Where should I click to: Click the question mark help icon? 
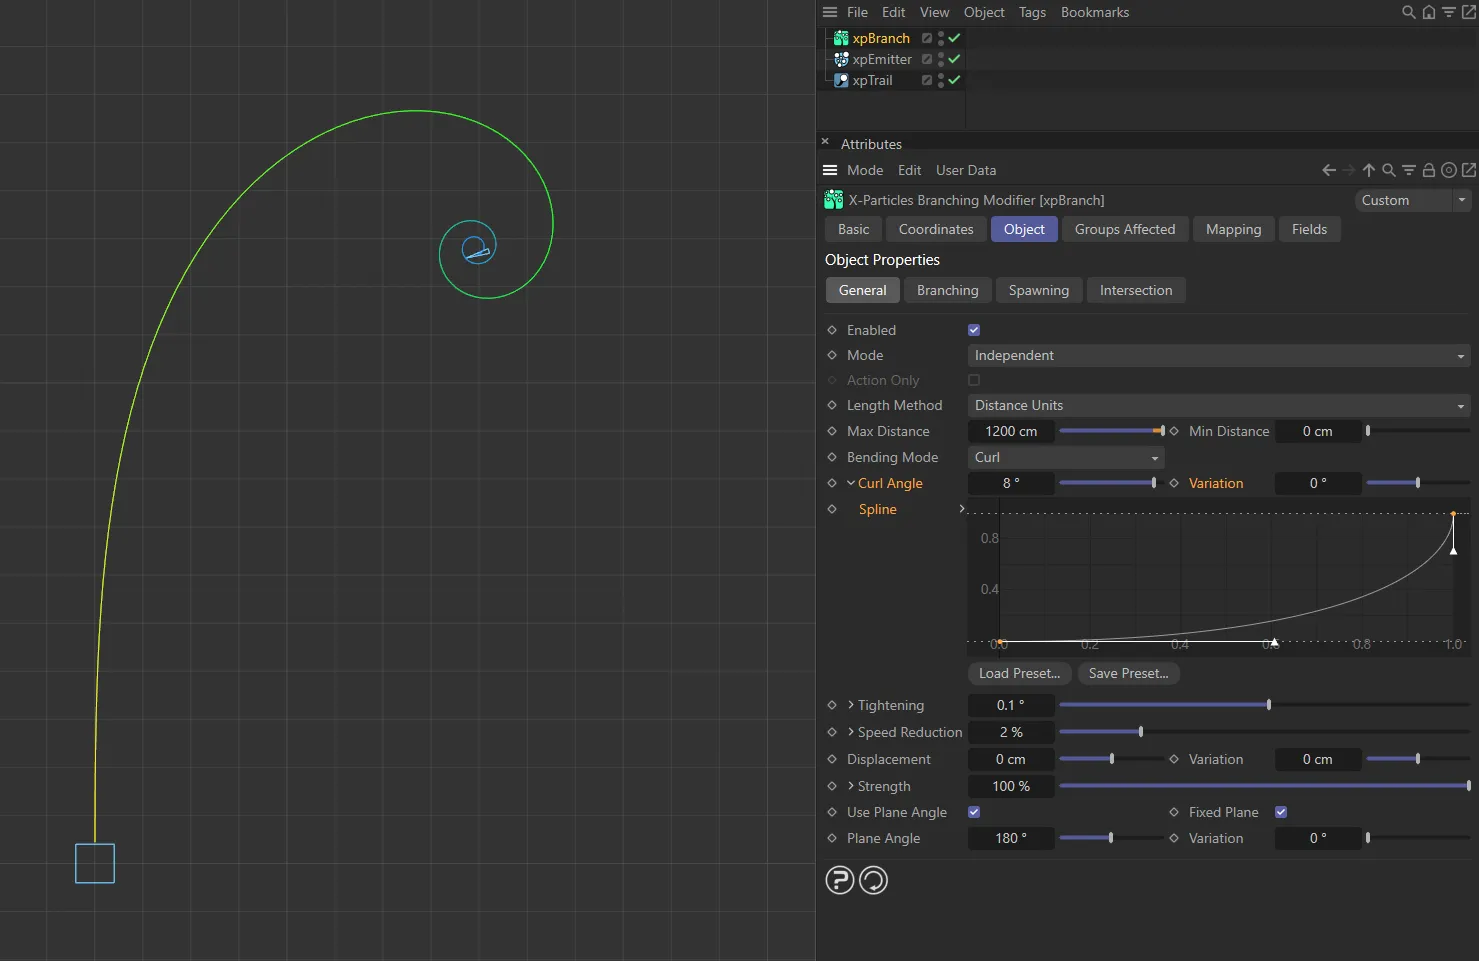tap(840, 880)
